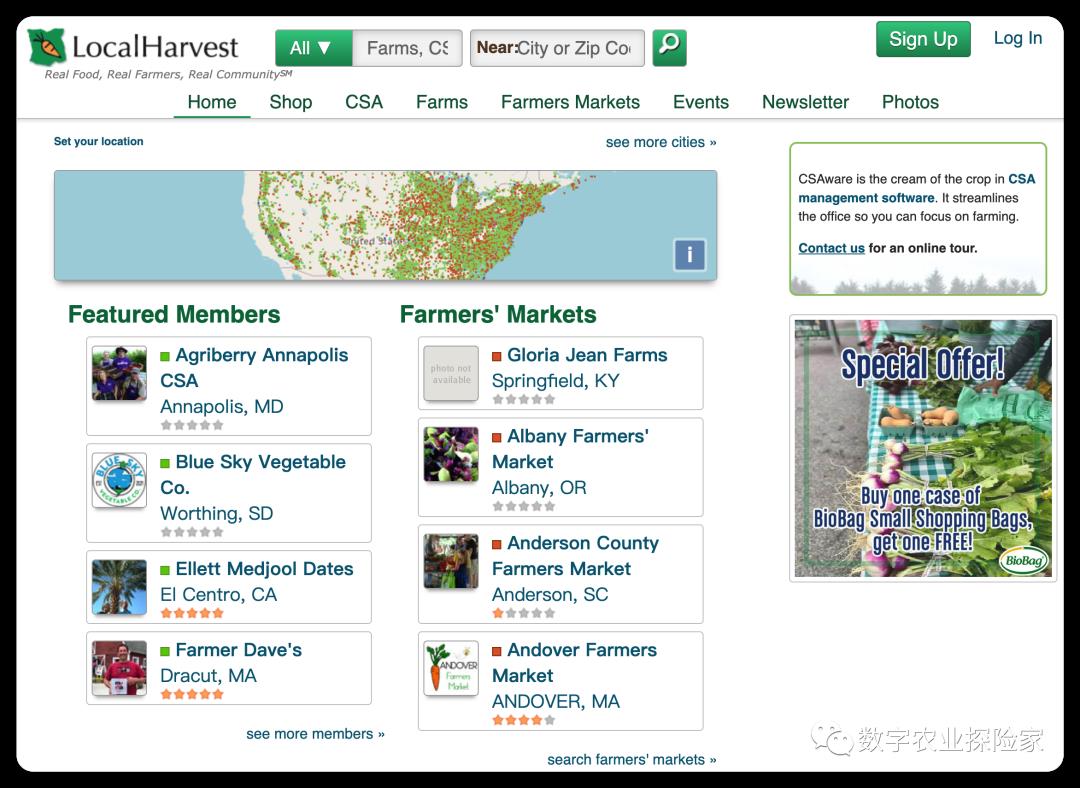The image size is (1080, 788).
Task: Open the Events menu item
Action: pos(700,102)
